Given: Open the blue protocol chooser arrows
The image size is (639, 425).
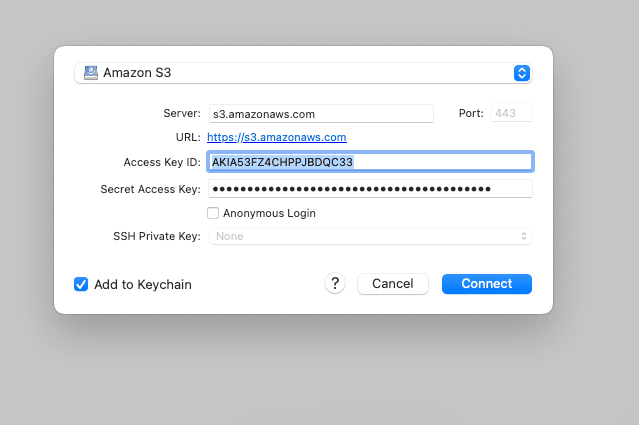Looking at the screenshot, I should click(x=522, y=73).
